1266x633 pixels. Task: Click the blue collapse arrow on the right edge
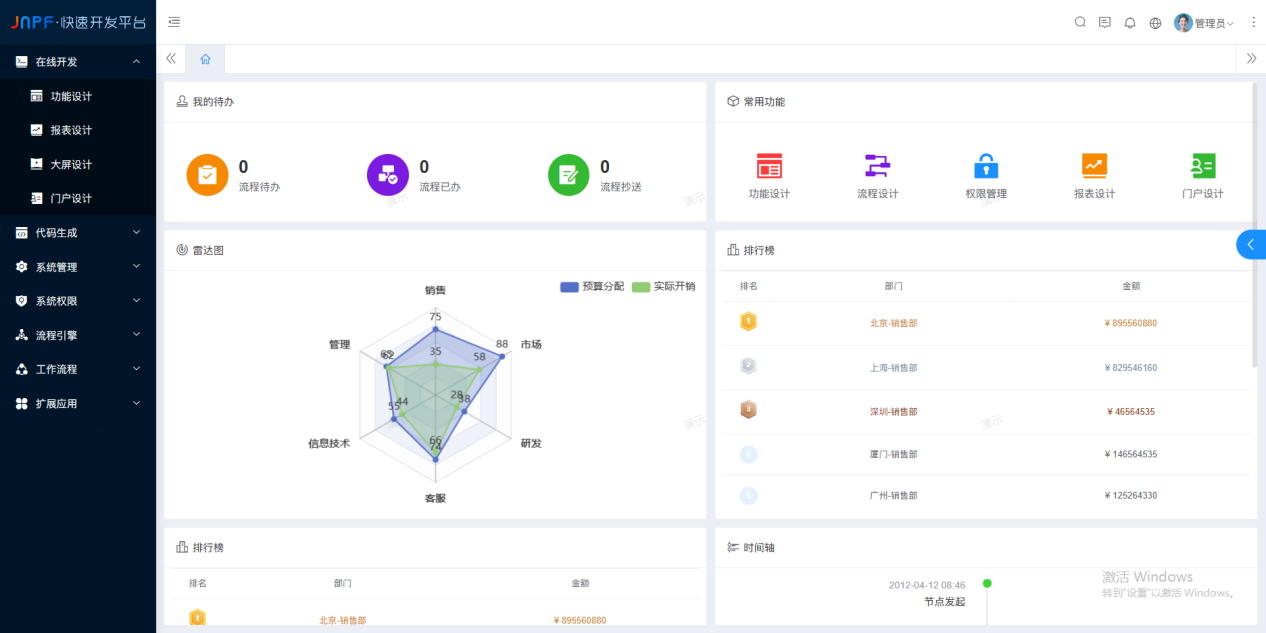tap(1249, 244)
